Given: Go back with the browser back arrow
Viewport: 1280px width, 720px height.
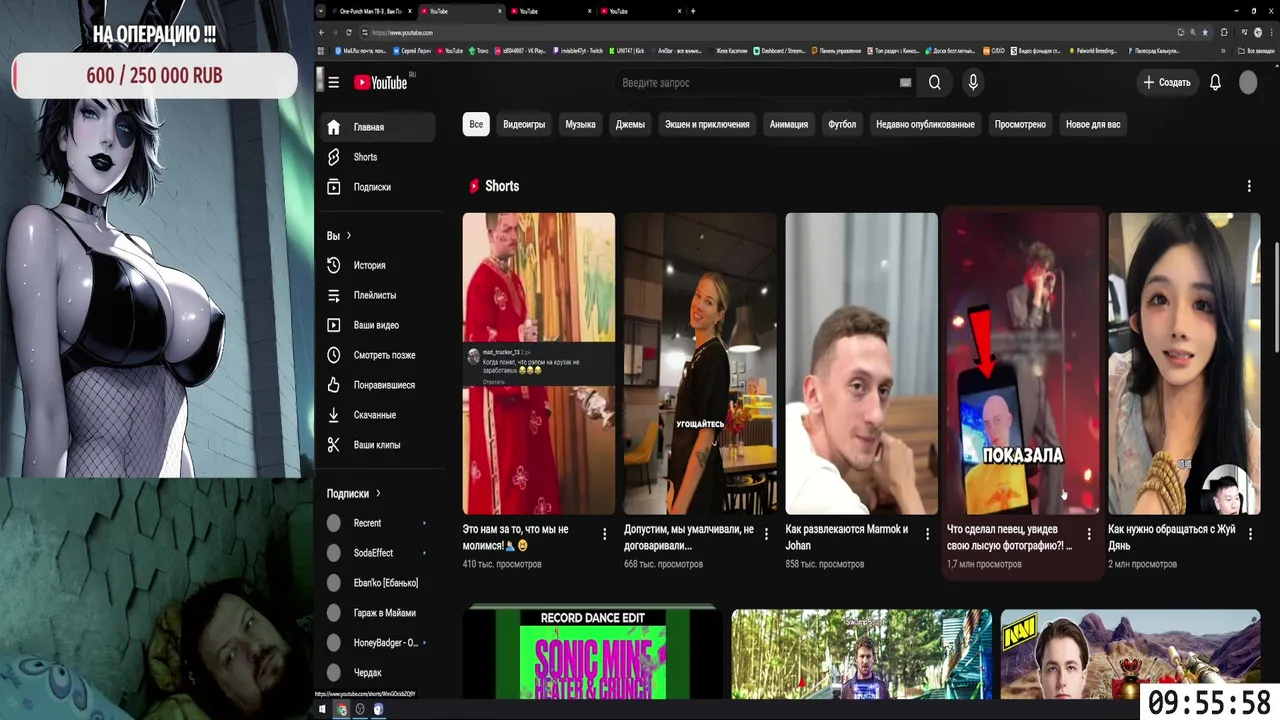Looking at the screenshot, I should [x=321, y=32].
